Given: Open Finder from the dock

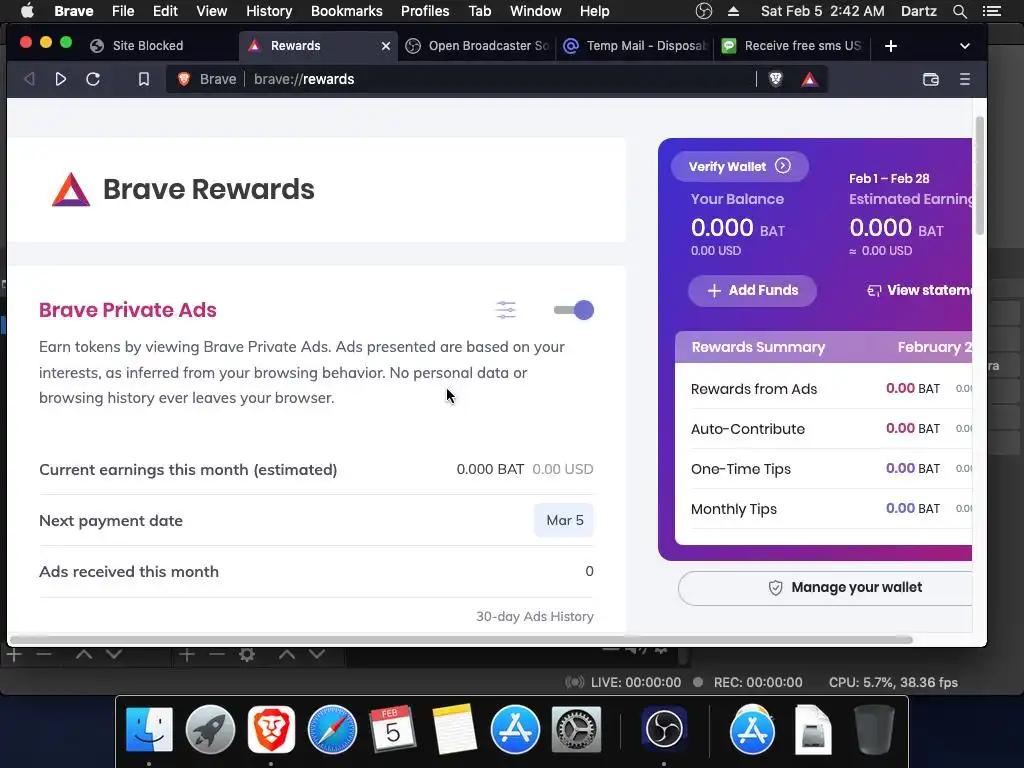Looking at the screenshot, I should click(x=150, y=729).
